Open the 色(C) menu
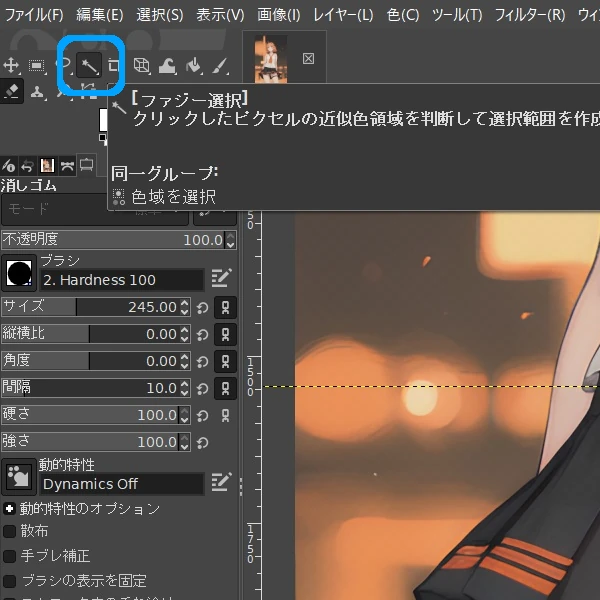 [x=403, y=15]
